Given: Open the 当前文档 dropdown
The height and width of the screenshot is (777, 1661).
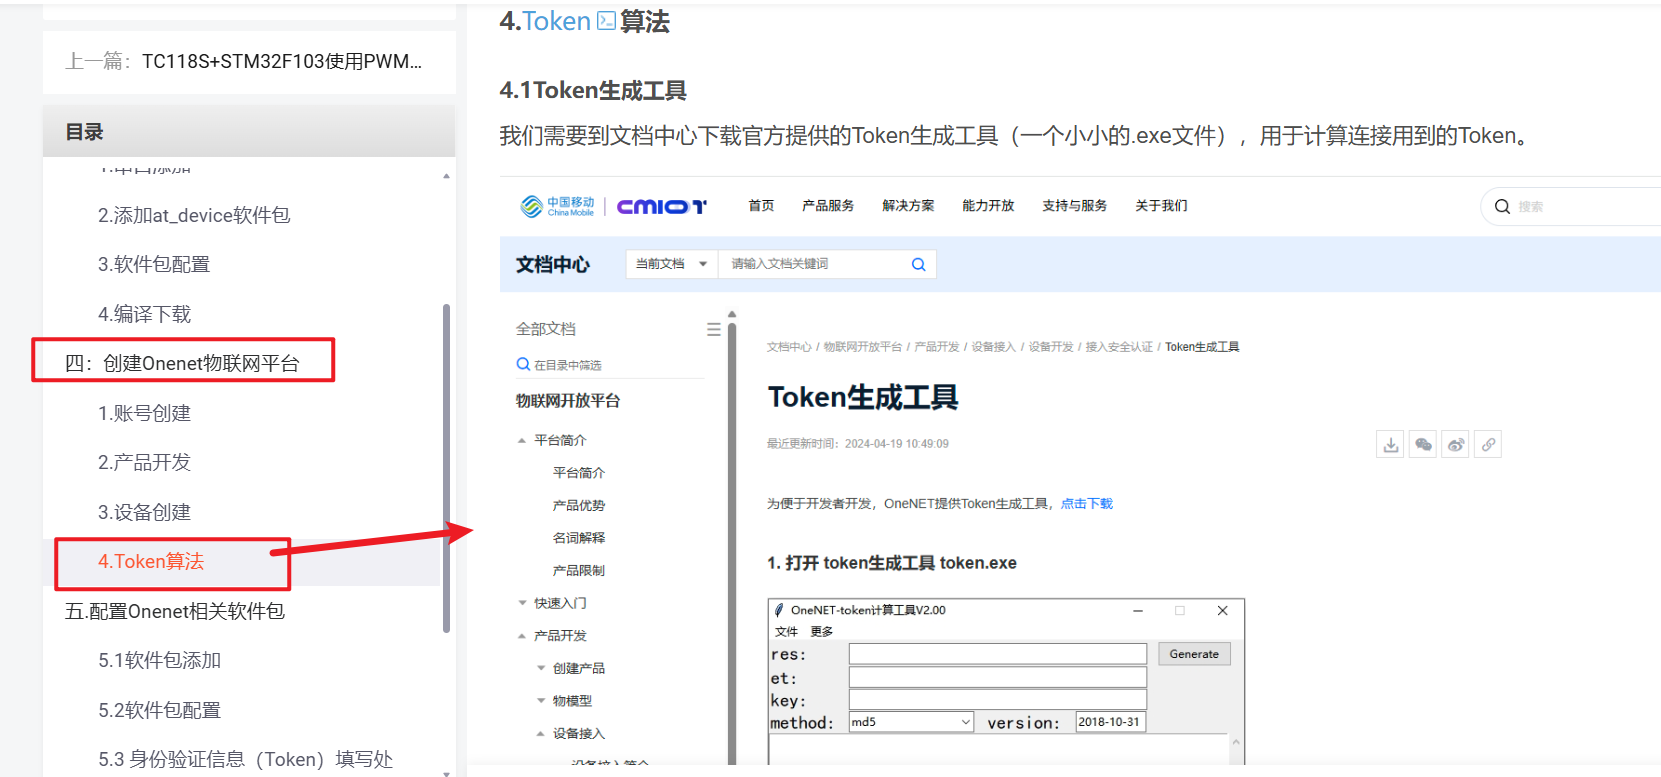Looking at the screenshot, I should tap(672, 264).
